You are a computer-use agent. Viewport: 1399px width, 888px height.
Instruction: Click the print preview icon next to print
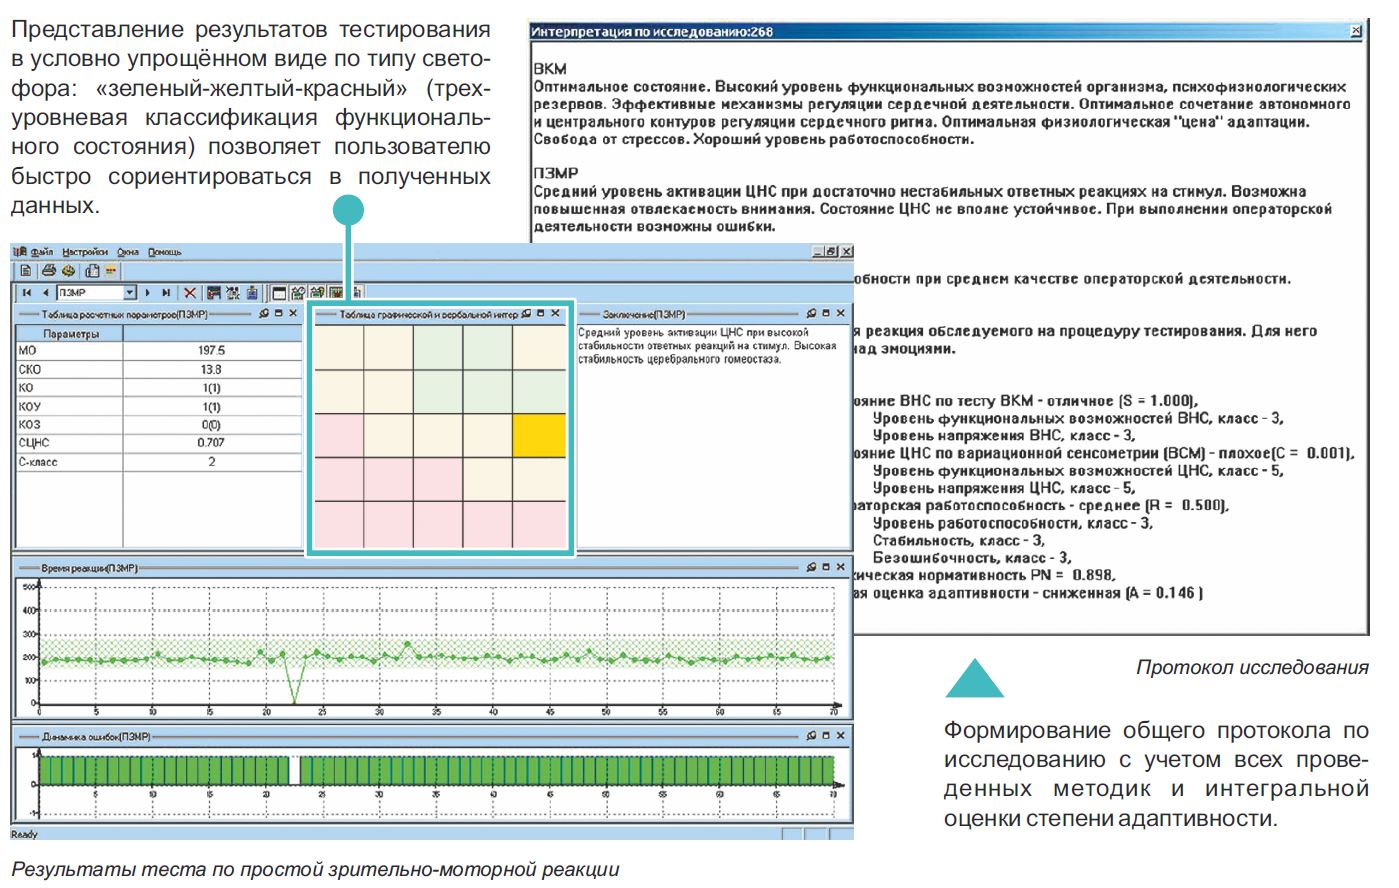tap(68, 271)
